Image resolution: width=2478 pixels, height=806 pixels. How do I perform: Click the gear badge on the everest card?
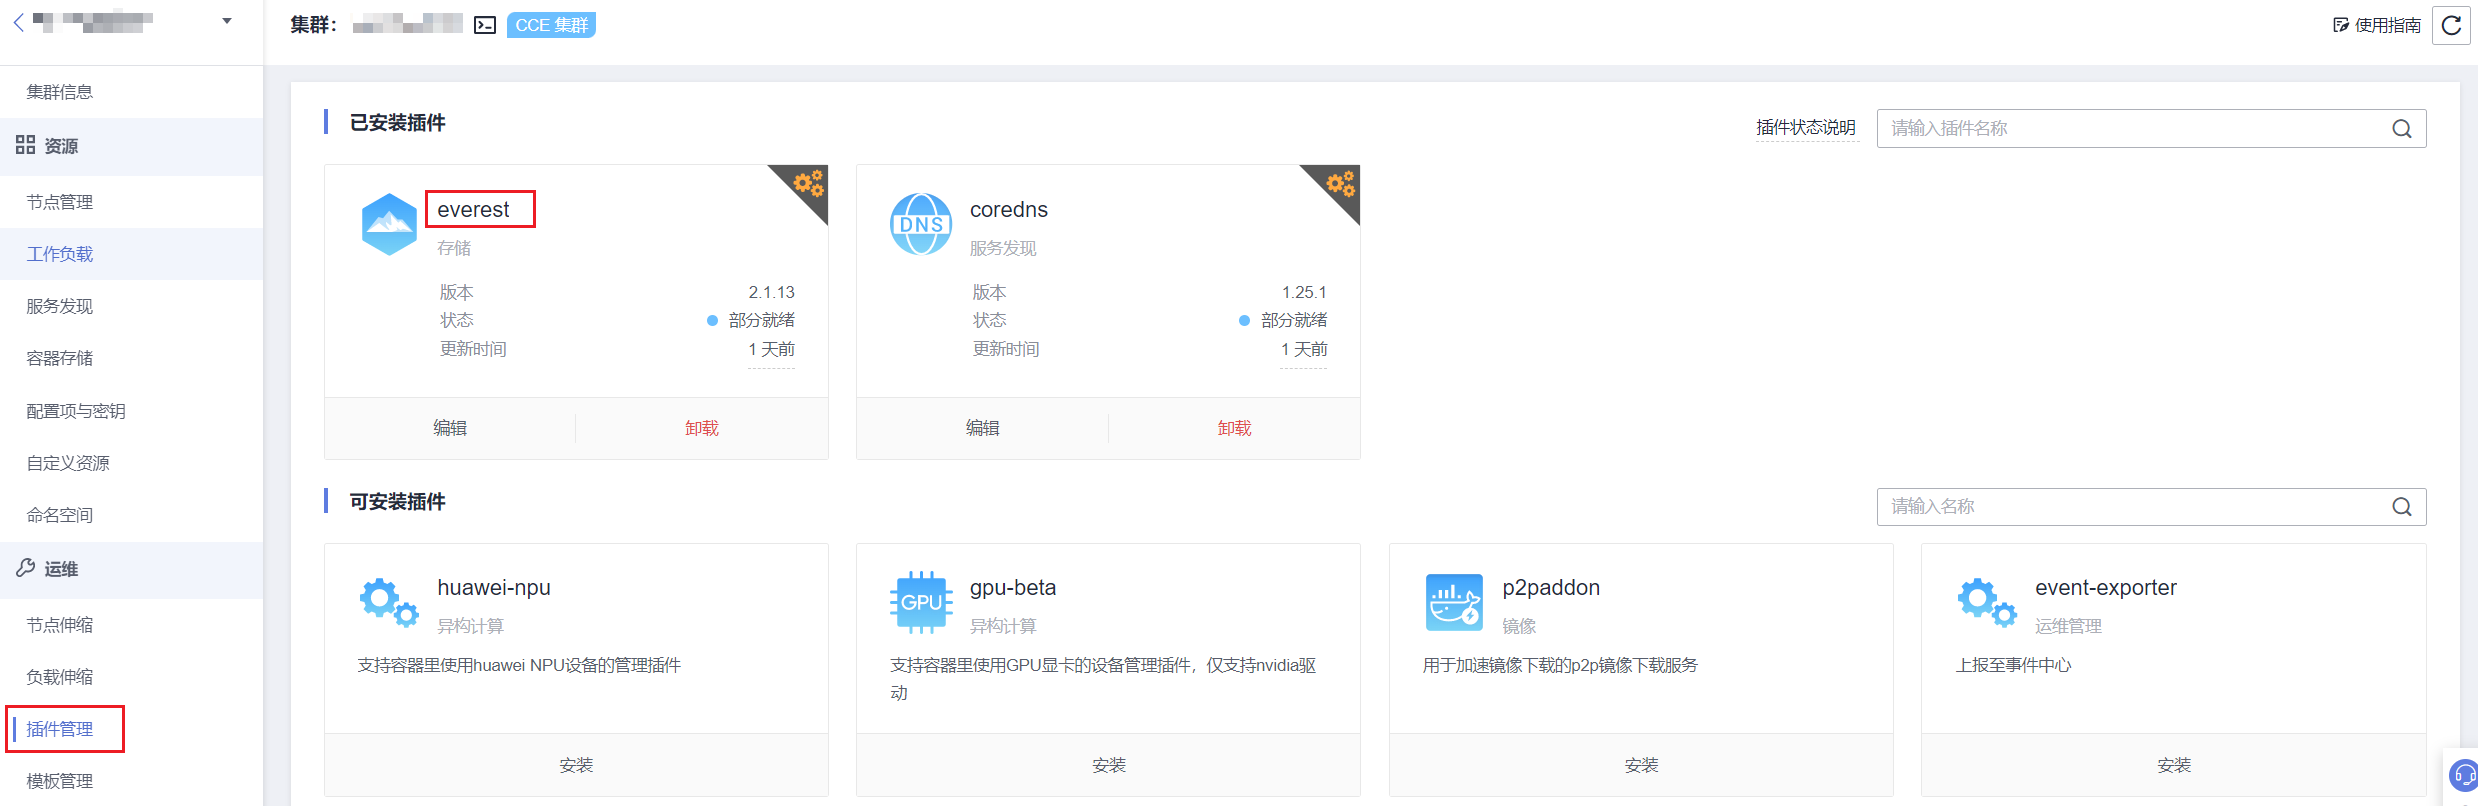pyautogui.click(x=808, y=183)
